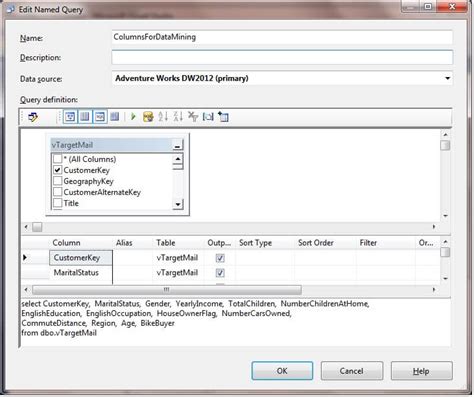Image resolution: width=474 pixels, height=397 pixels.
Task: Click the vTargetMail table title bar
Action: click(x=111, y=145)
